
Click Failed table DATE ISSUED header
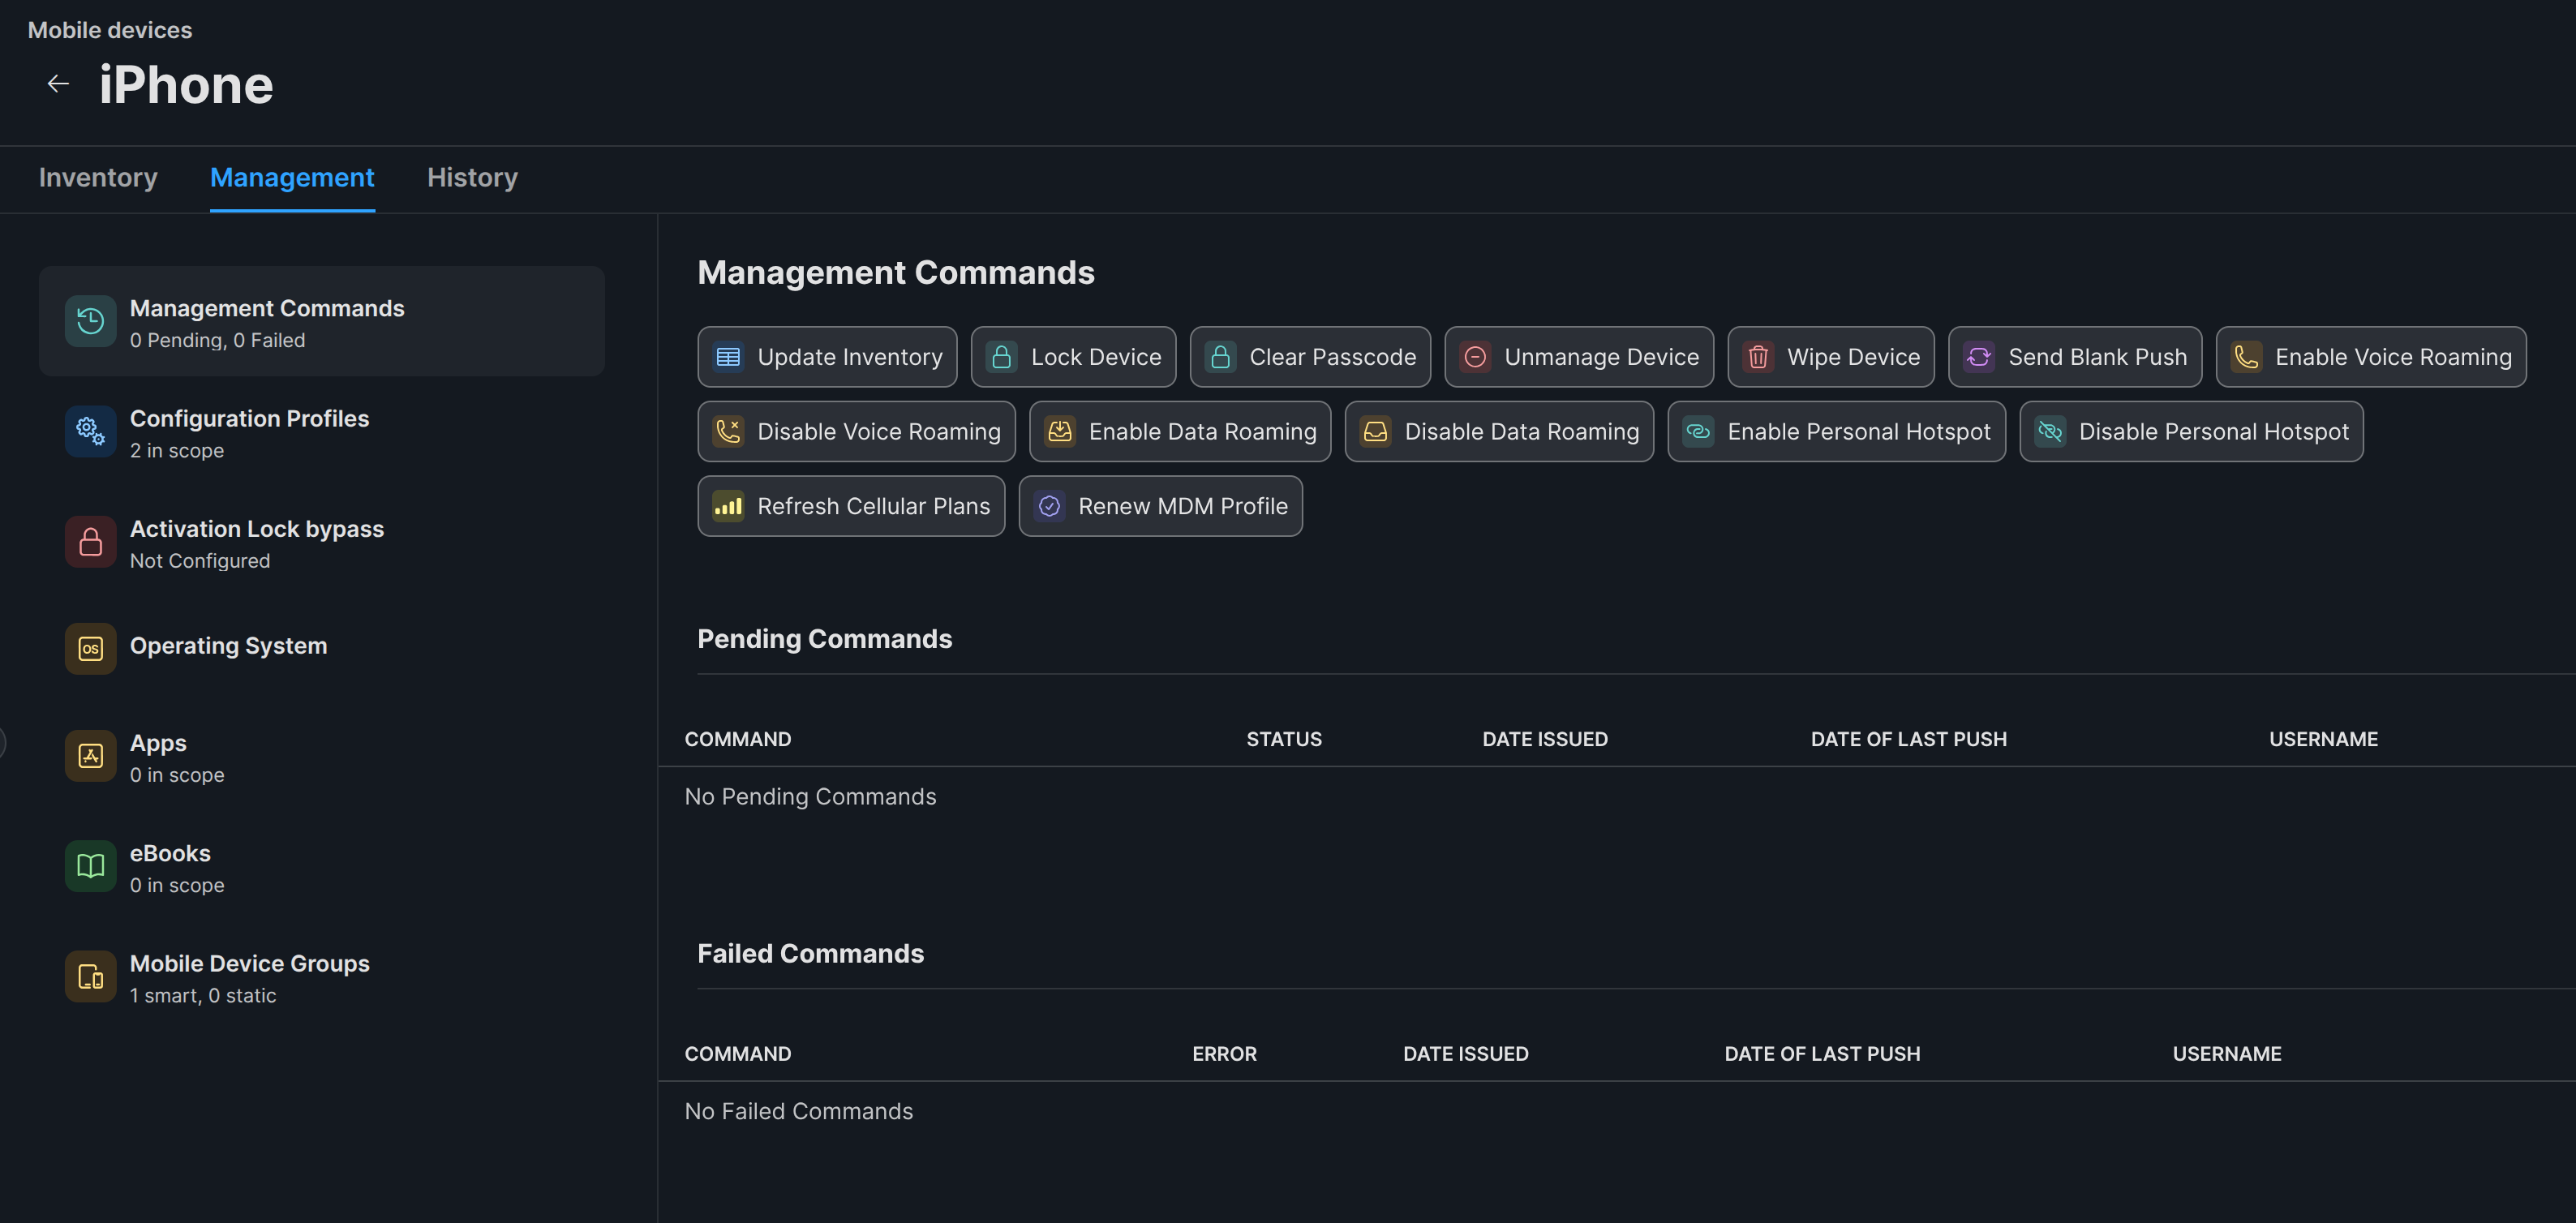pos(1466,1054)
